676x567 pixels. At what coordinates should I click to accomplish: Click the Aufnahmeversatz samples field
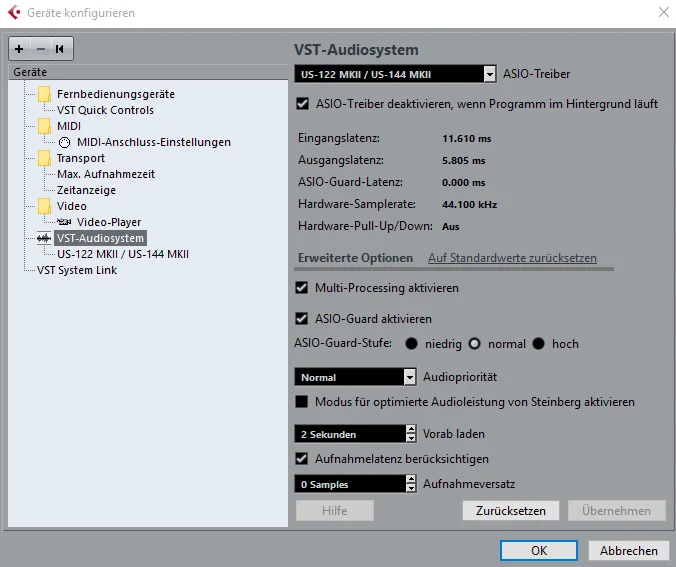pos(350,484)
